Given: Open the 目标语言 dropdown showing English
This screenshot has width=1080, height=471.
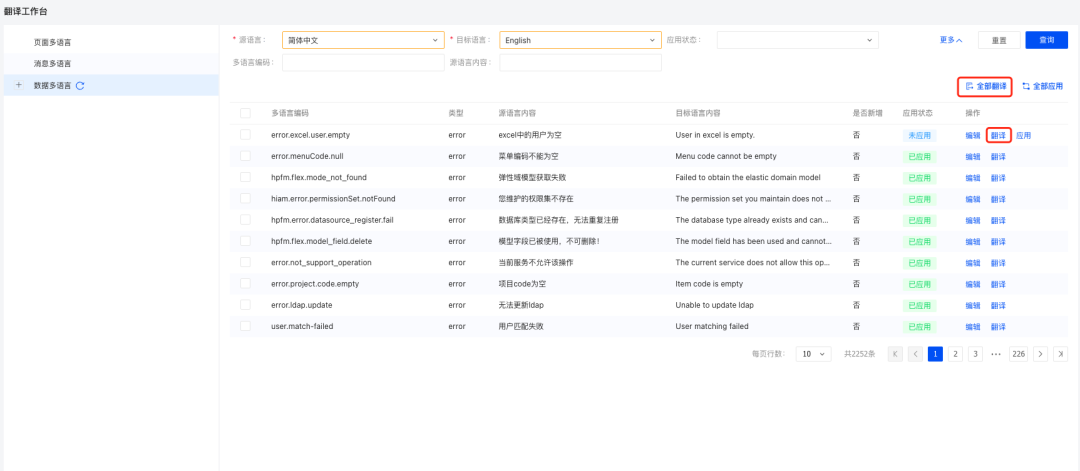Looking at the screenshot, I should pyautogui.click(x=580, y=40).
